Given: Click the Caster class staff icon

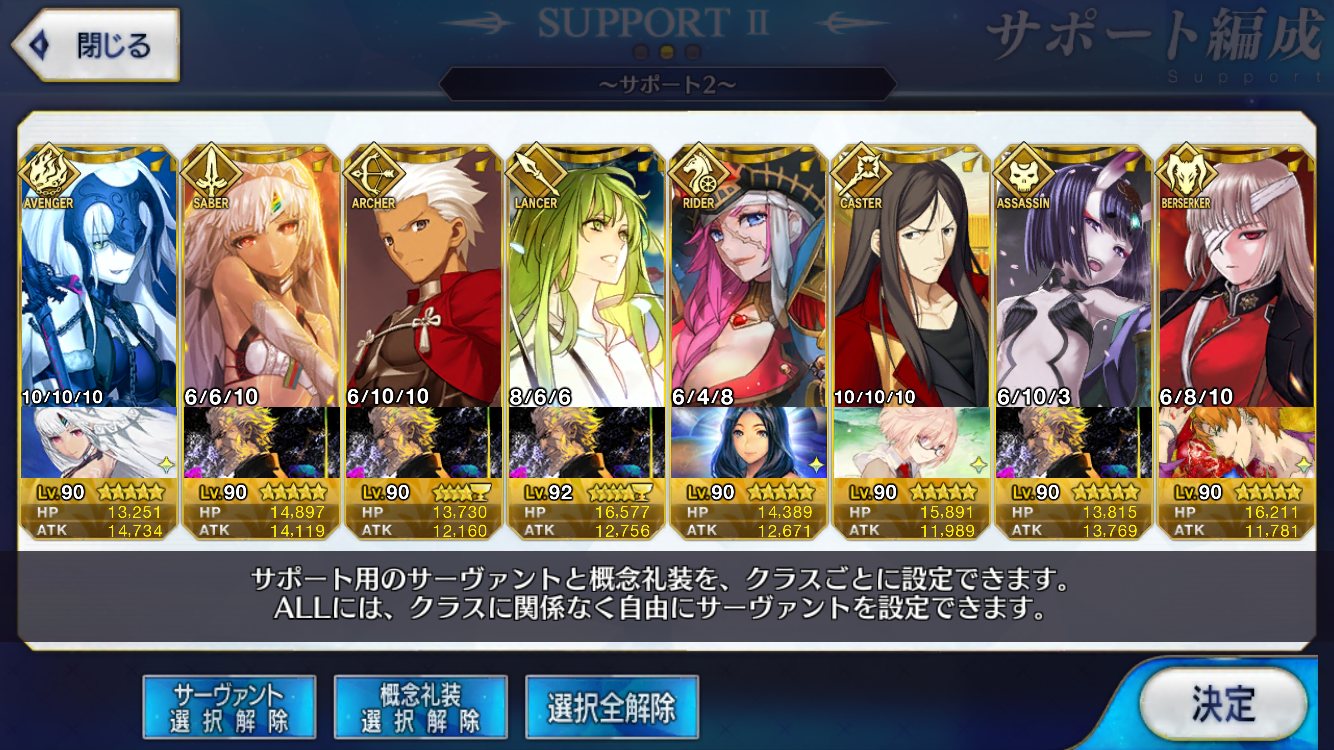Looking at the screenshot, I should tap(859, 172).
